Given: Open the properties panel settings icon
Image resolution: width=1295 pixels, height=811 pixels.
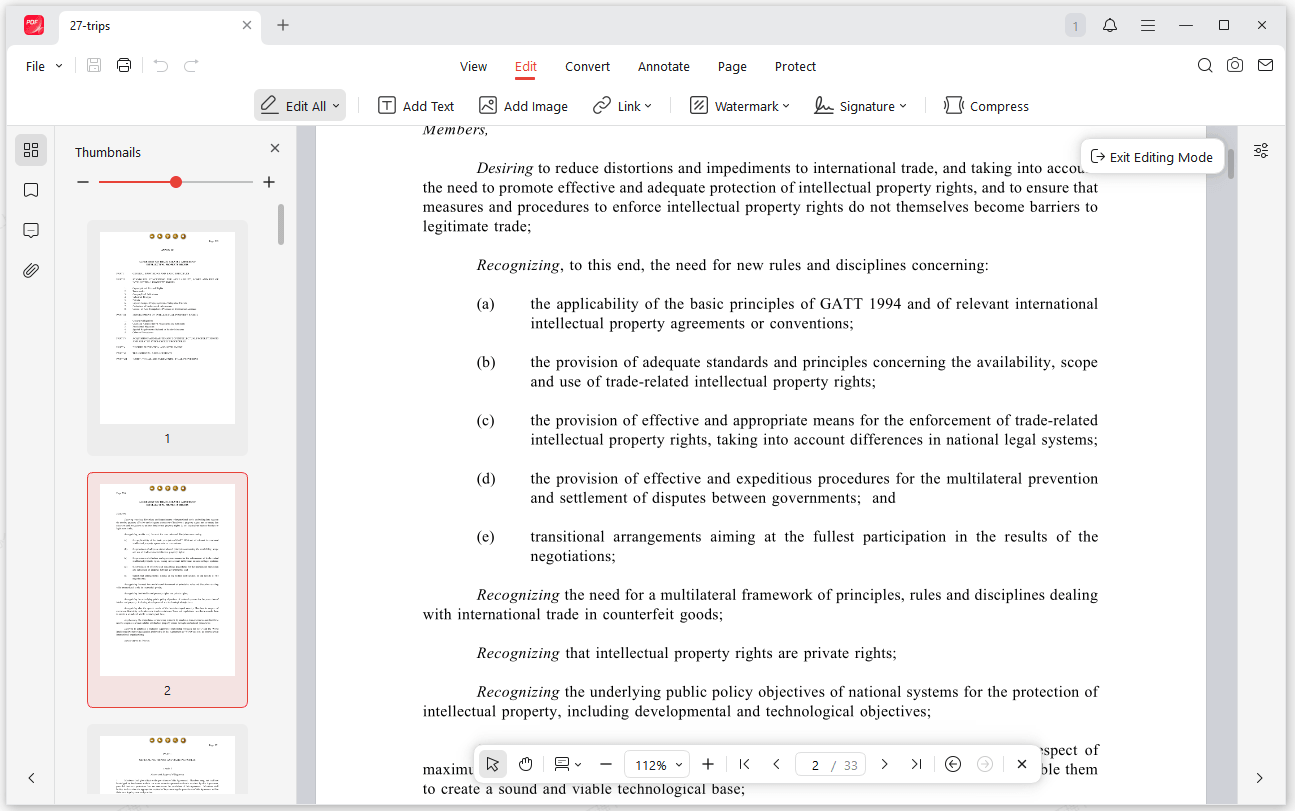Looking at the screenshot, I should (x=1261, y=150).
